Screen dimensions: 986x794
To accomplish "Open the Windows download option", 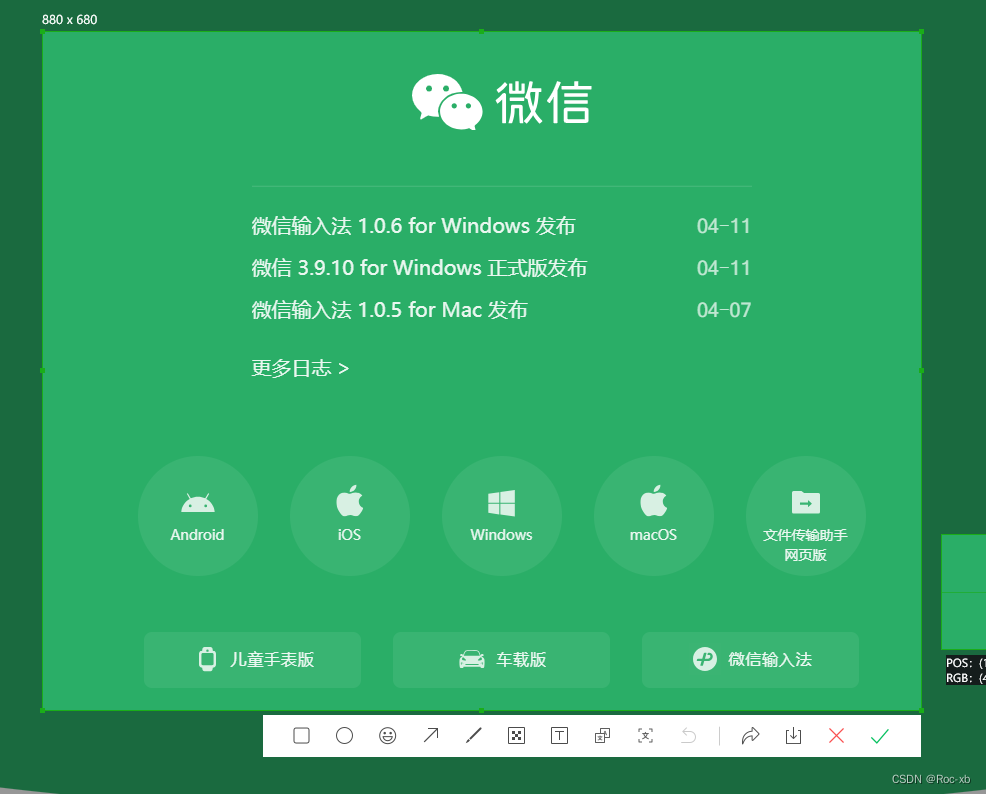I will [x=502, y=516].
